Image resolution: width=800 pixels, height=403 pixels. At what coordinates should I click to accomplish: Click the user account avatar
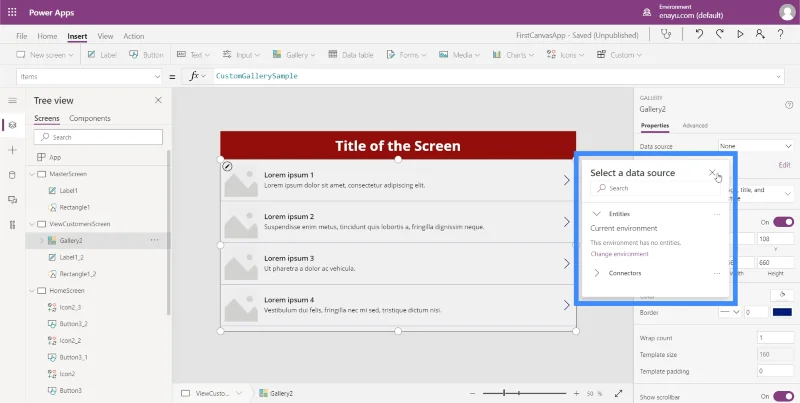787,12
